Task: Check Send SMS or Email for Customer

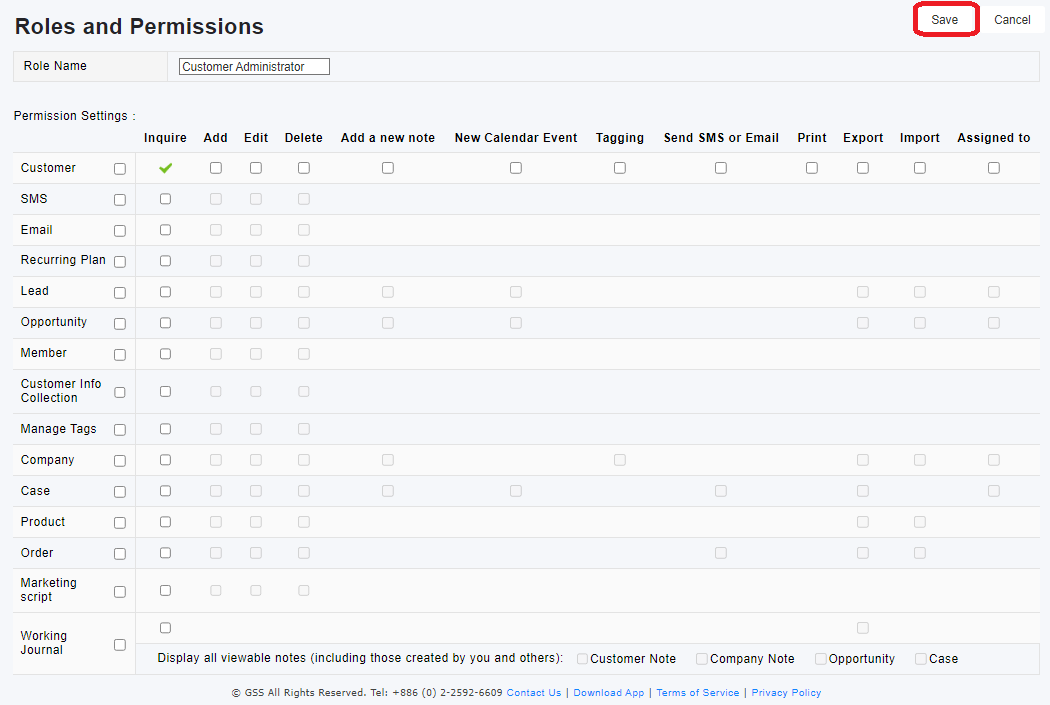Action: pyautogui.click(x=721, y=168)
